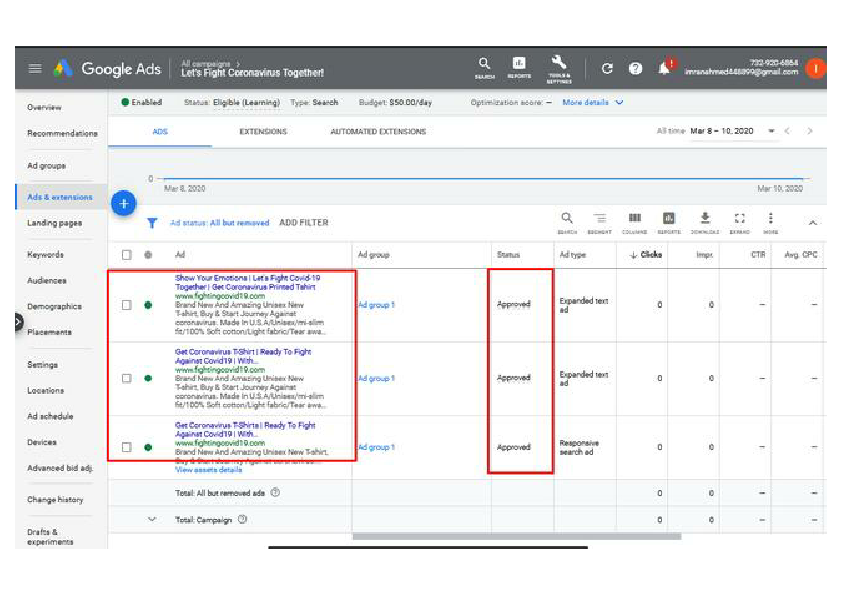Image resolution: width=842 pixels, height=595 pixels.
Task: Sort by Clicks column
Action: [646, 255]
